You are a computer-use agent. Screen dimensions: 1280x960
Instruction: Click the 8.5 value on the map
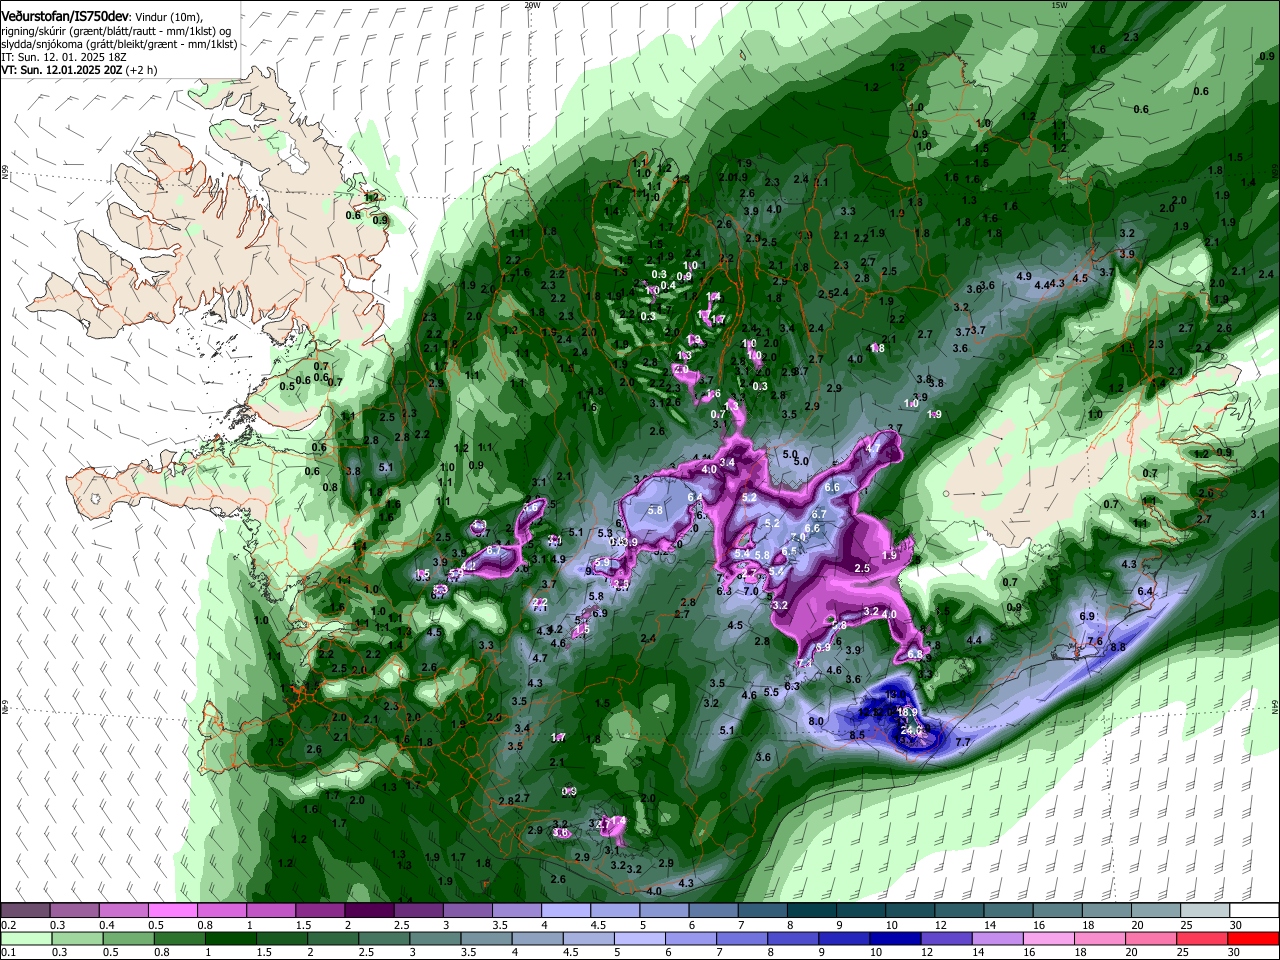(857, 735)
